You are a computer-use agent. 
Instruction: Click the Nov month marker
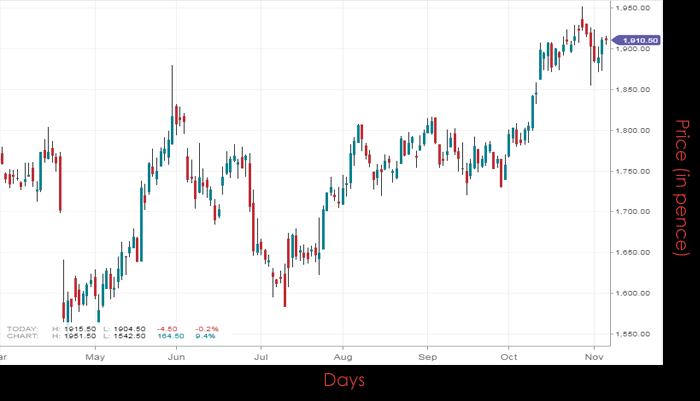point(592,355)
